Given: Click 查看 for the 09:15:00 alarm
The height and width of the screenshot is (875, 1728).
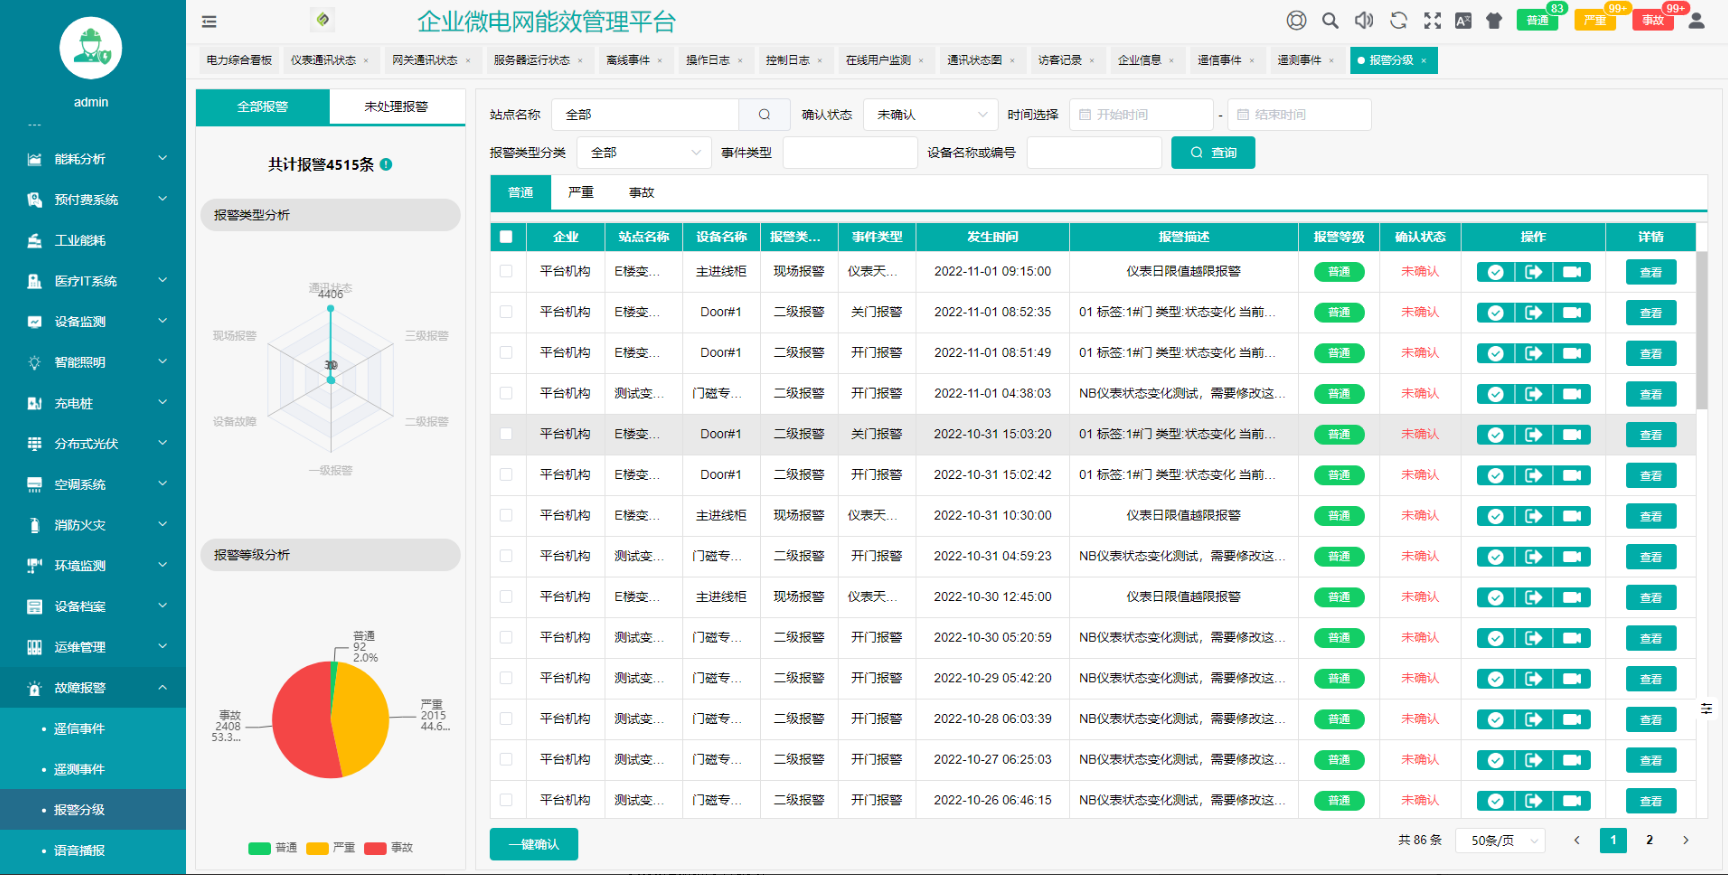Looking at the screenshot, I should pyautogui.click(x=1651, y=272).
